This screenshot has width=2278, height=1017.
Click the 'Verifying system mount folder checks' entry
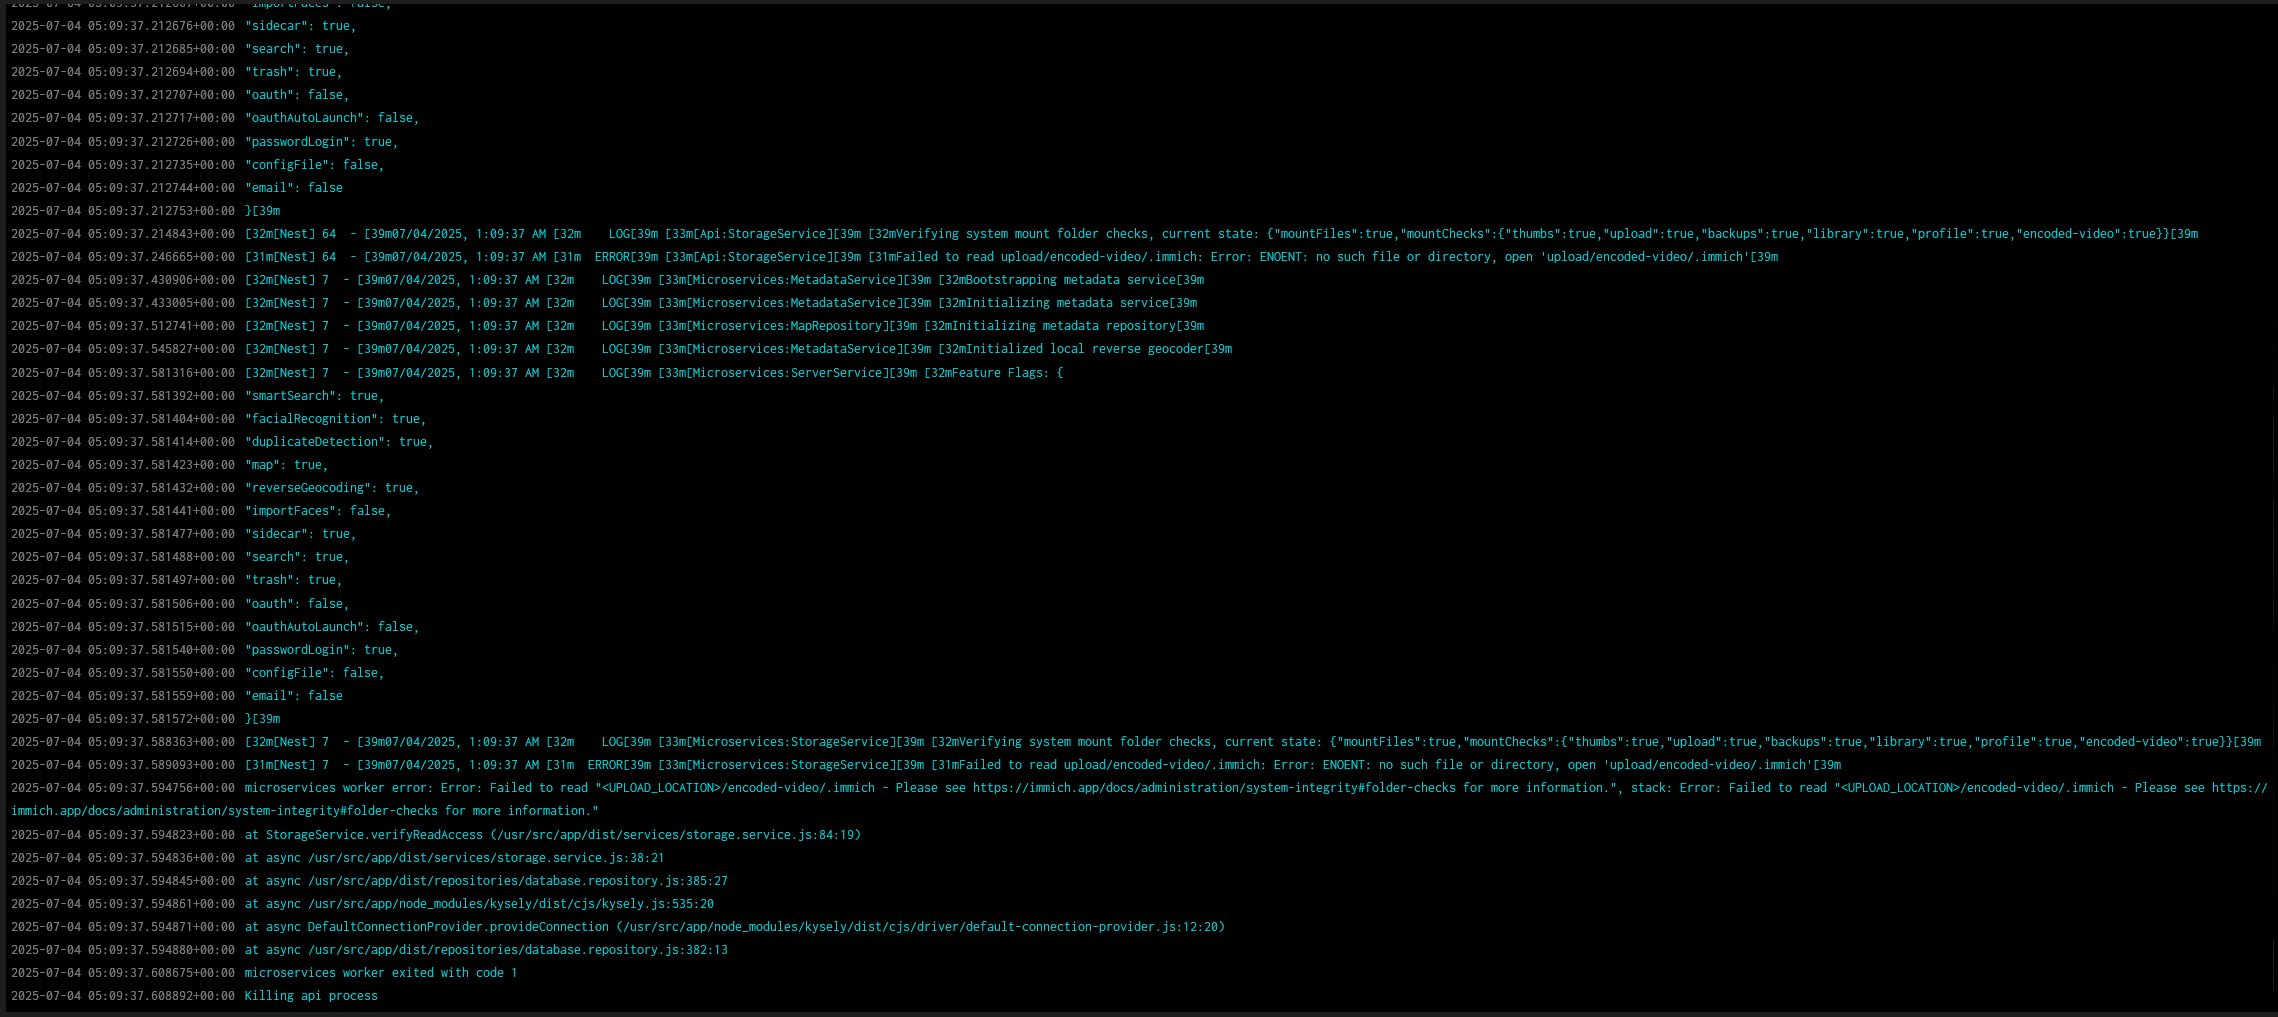(x=1050, y=741)
